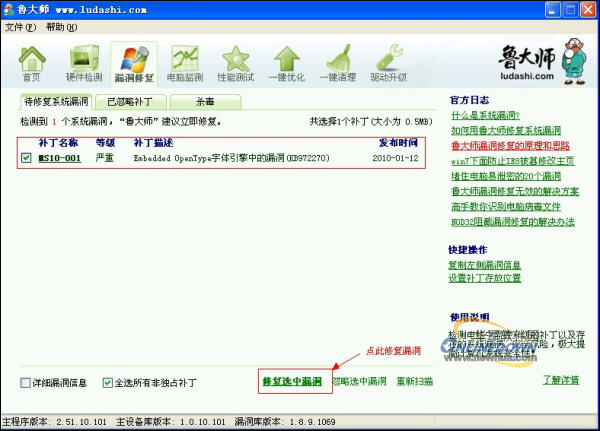Click 了解详情 link

click(x=561, y=380)
